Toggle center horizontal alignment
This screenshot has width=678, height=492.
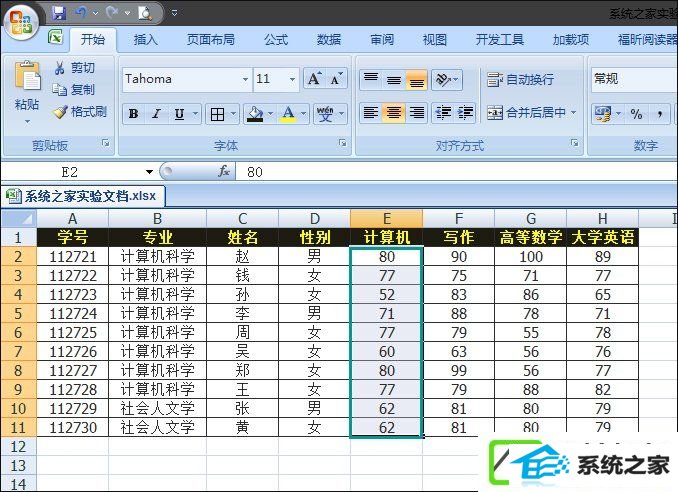(393, 113)
